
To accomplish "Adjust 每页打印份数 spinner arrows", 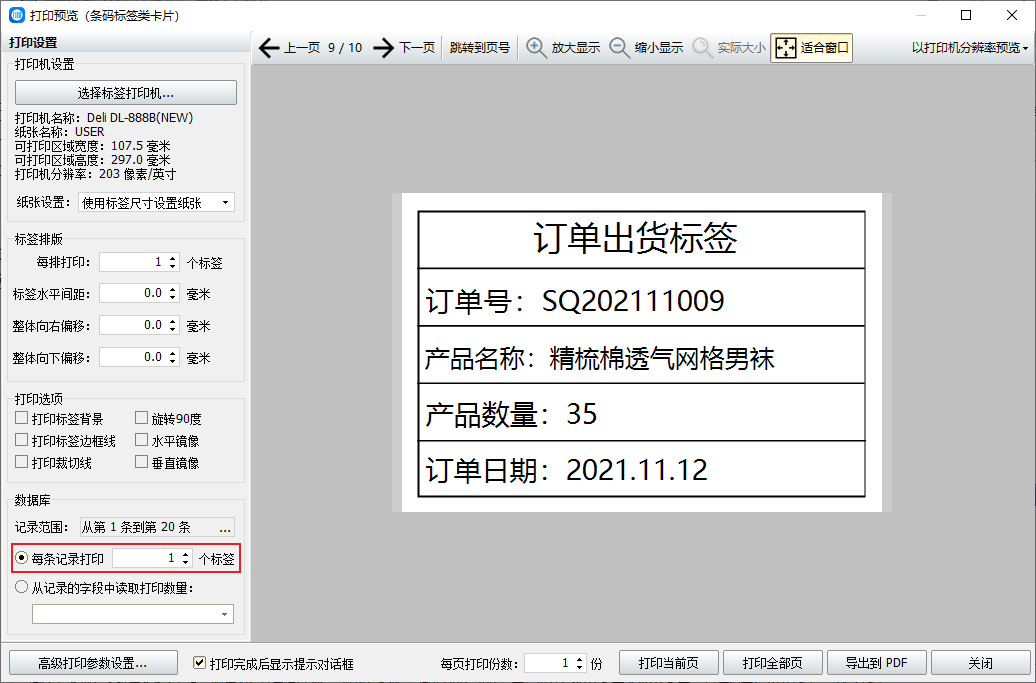I will click(579, 663).
